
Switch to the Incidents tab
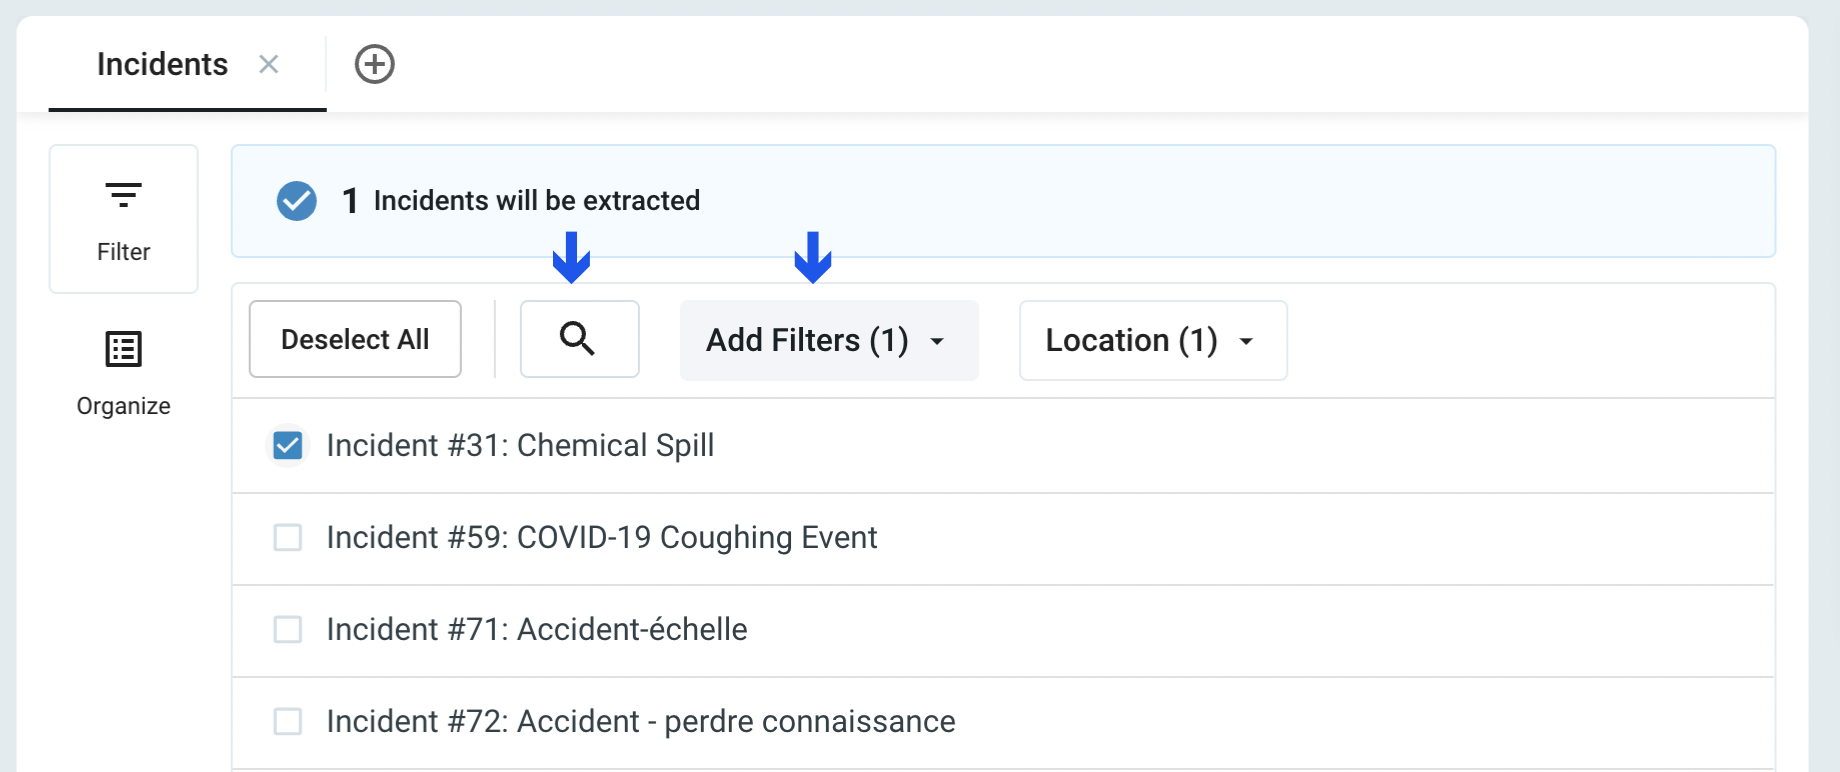tap(162, 64)
